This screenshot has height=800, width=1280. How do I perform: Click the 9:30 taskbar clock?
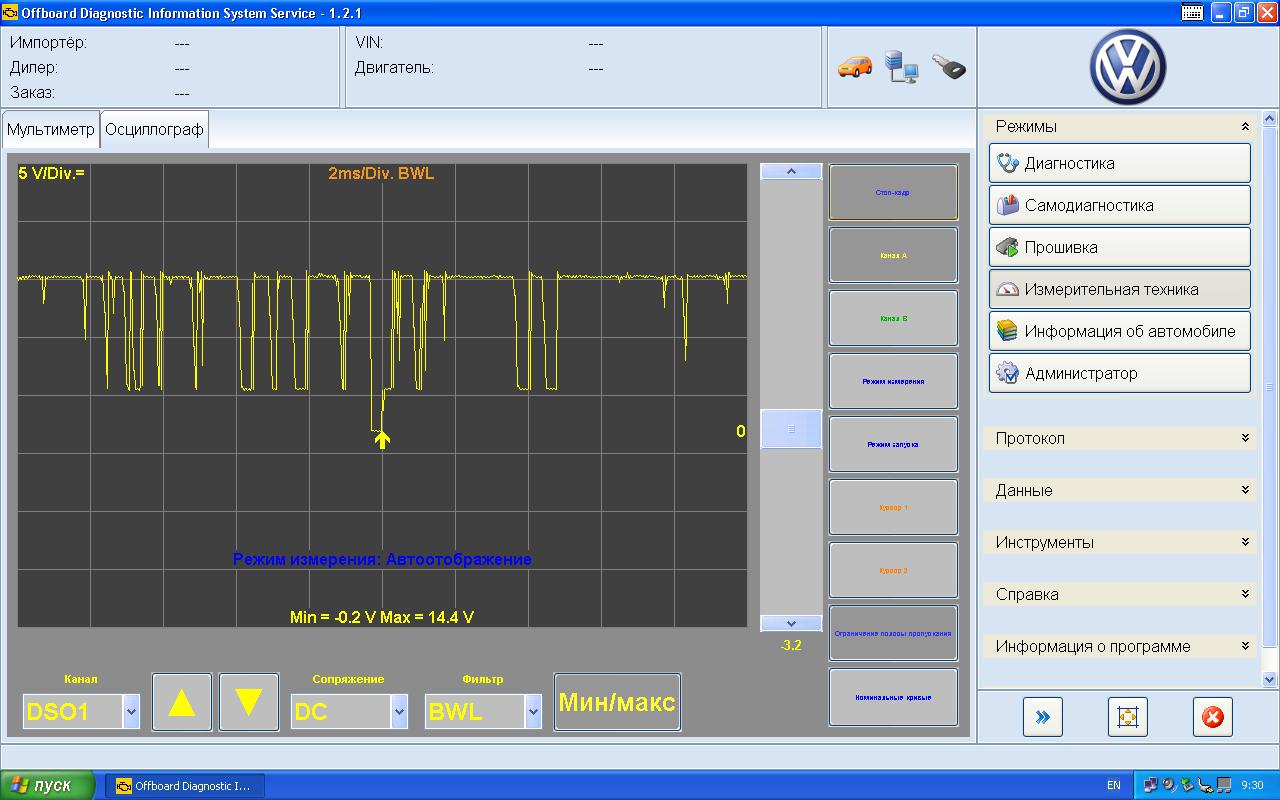coord(1252,785)
